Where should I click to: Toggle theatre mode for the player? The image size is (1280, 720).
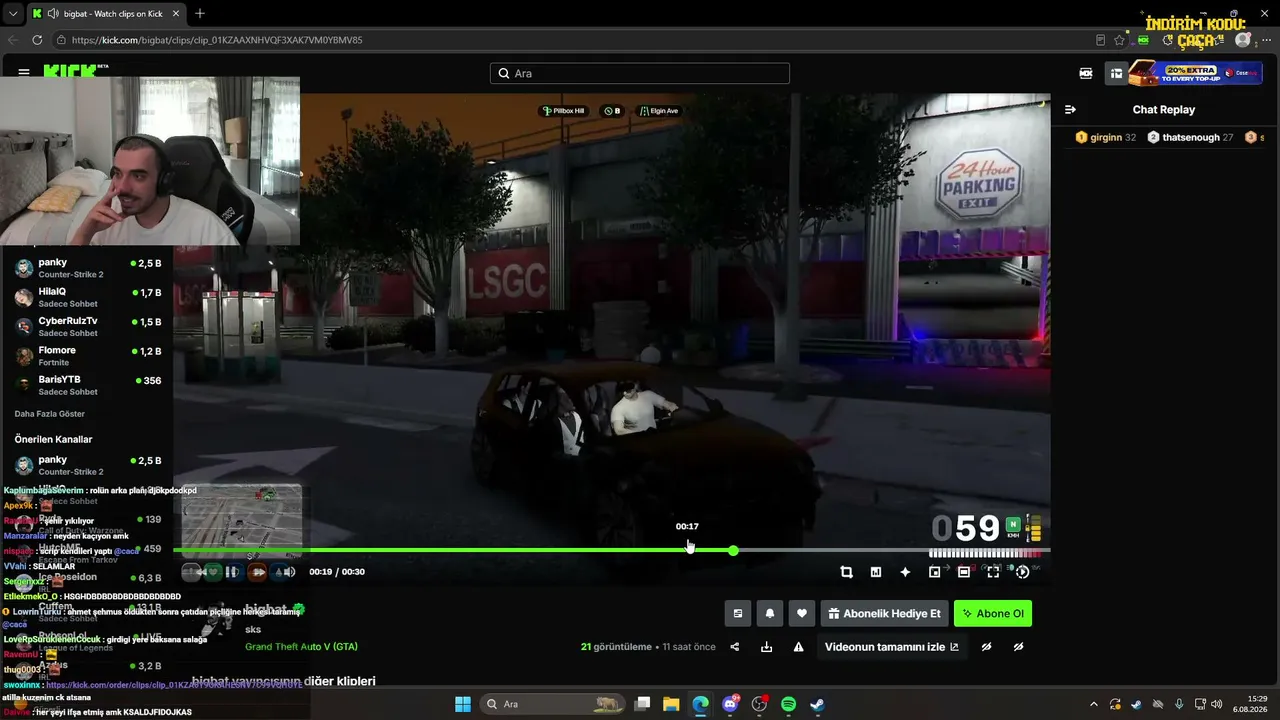964,572
